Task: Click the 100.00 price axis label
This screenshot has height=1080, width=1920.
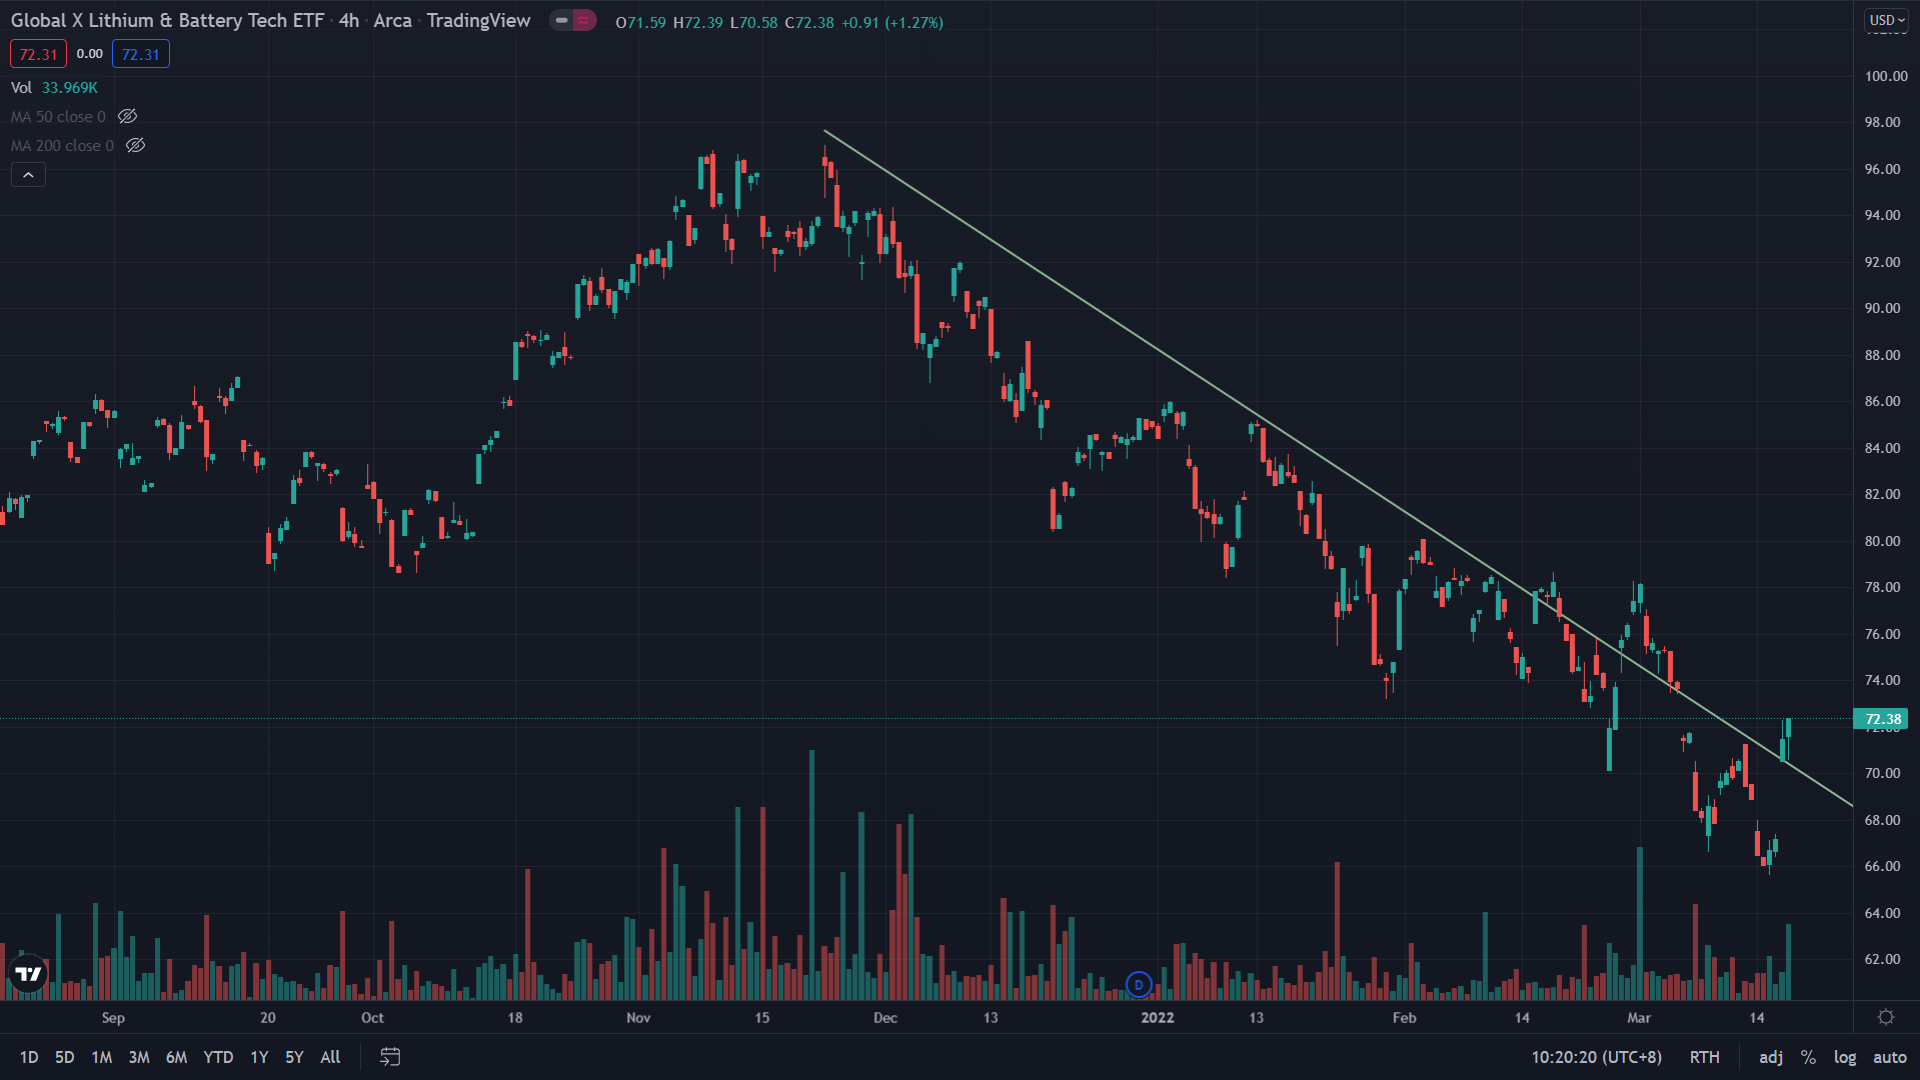Action: click(1886, 76)
